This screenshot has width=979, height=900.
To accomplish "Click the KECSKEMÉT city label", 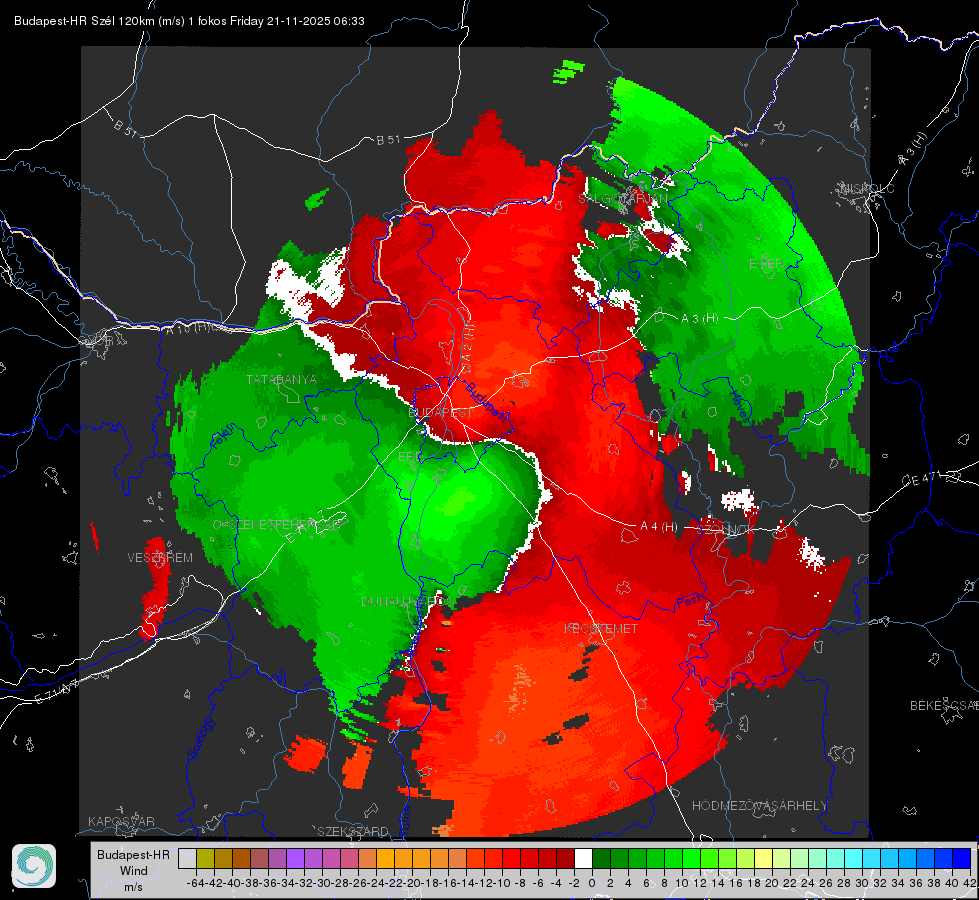I will tap(601, 629).
